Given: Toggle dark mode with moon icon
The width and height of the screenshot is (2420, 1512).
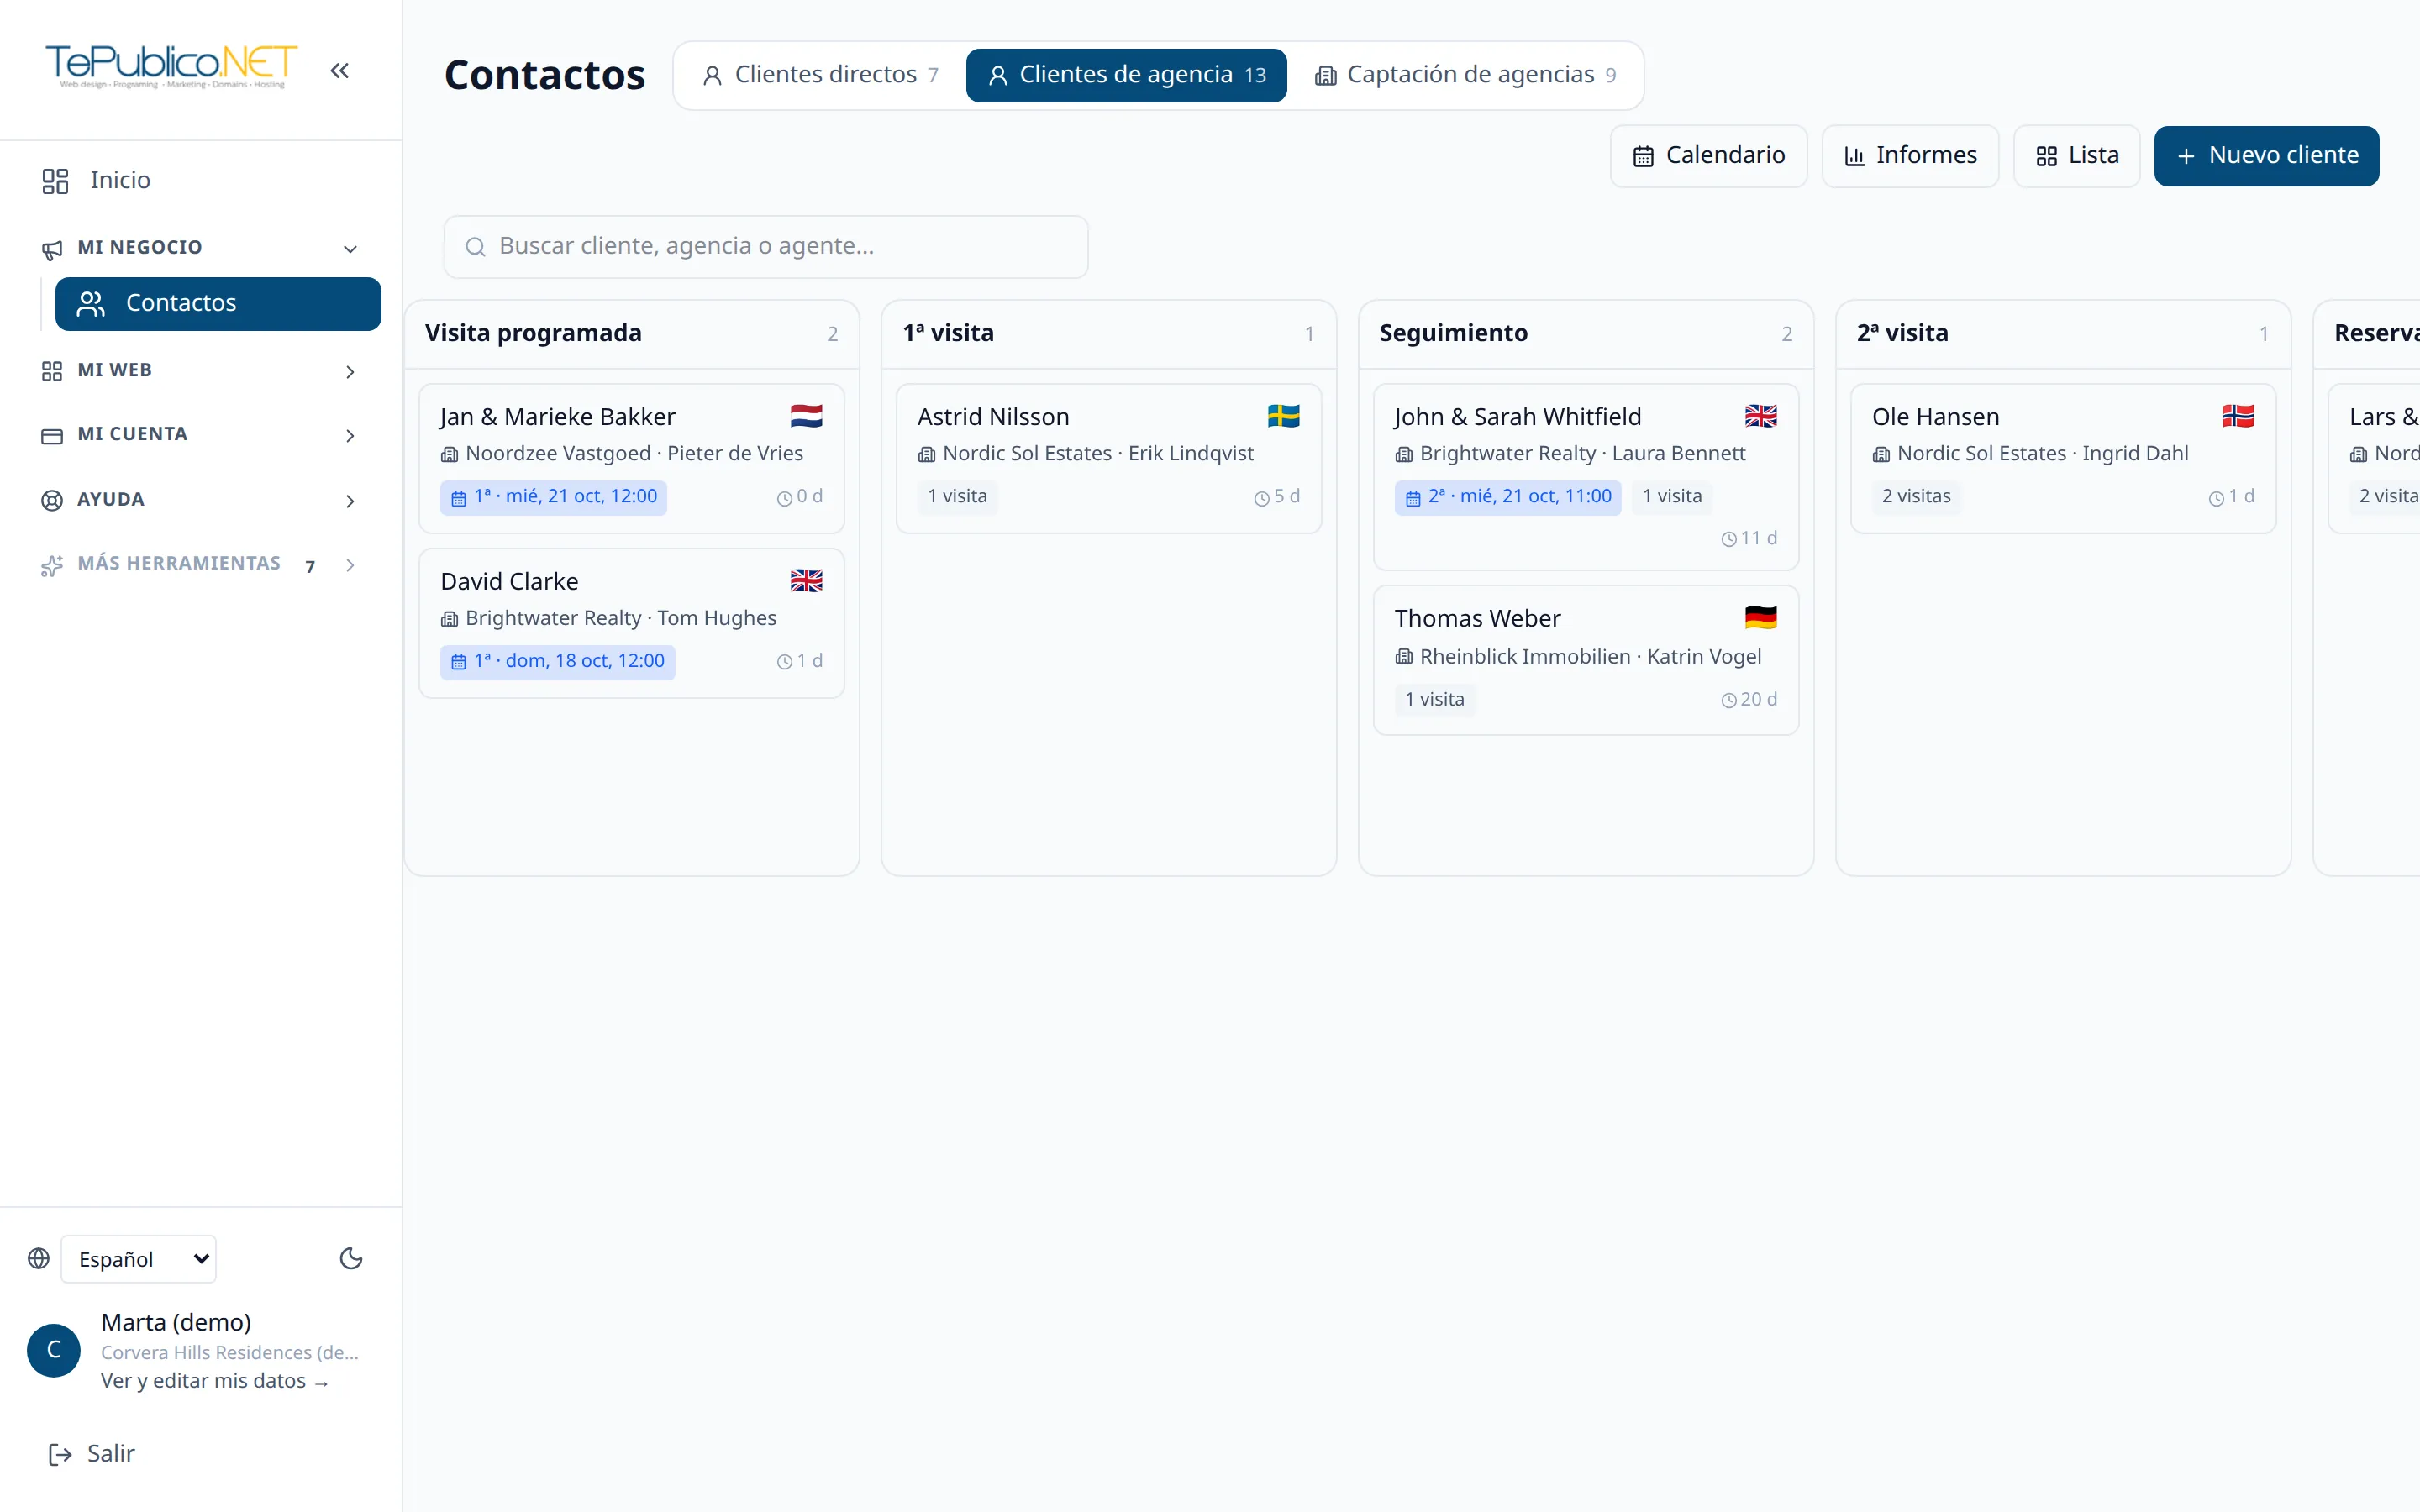Looking at the screenshot, I should pos(351,1258).
